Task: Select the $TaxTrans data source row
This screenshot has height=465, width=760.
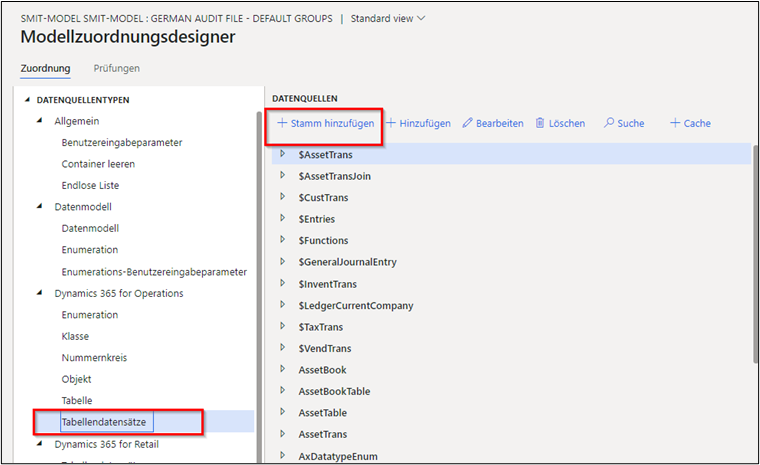Action: (x=323, y=327)
